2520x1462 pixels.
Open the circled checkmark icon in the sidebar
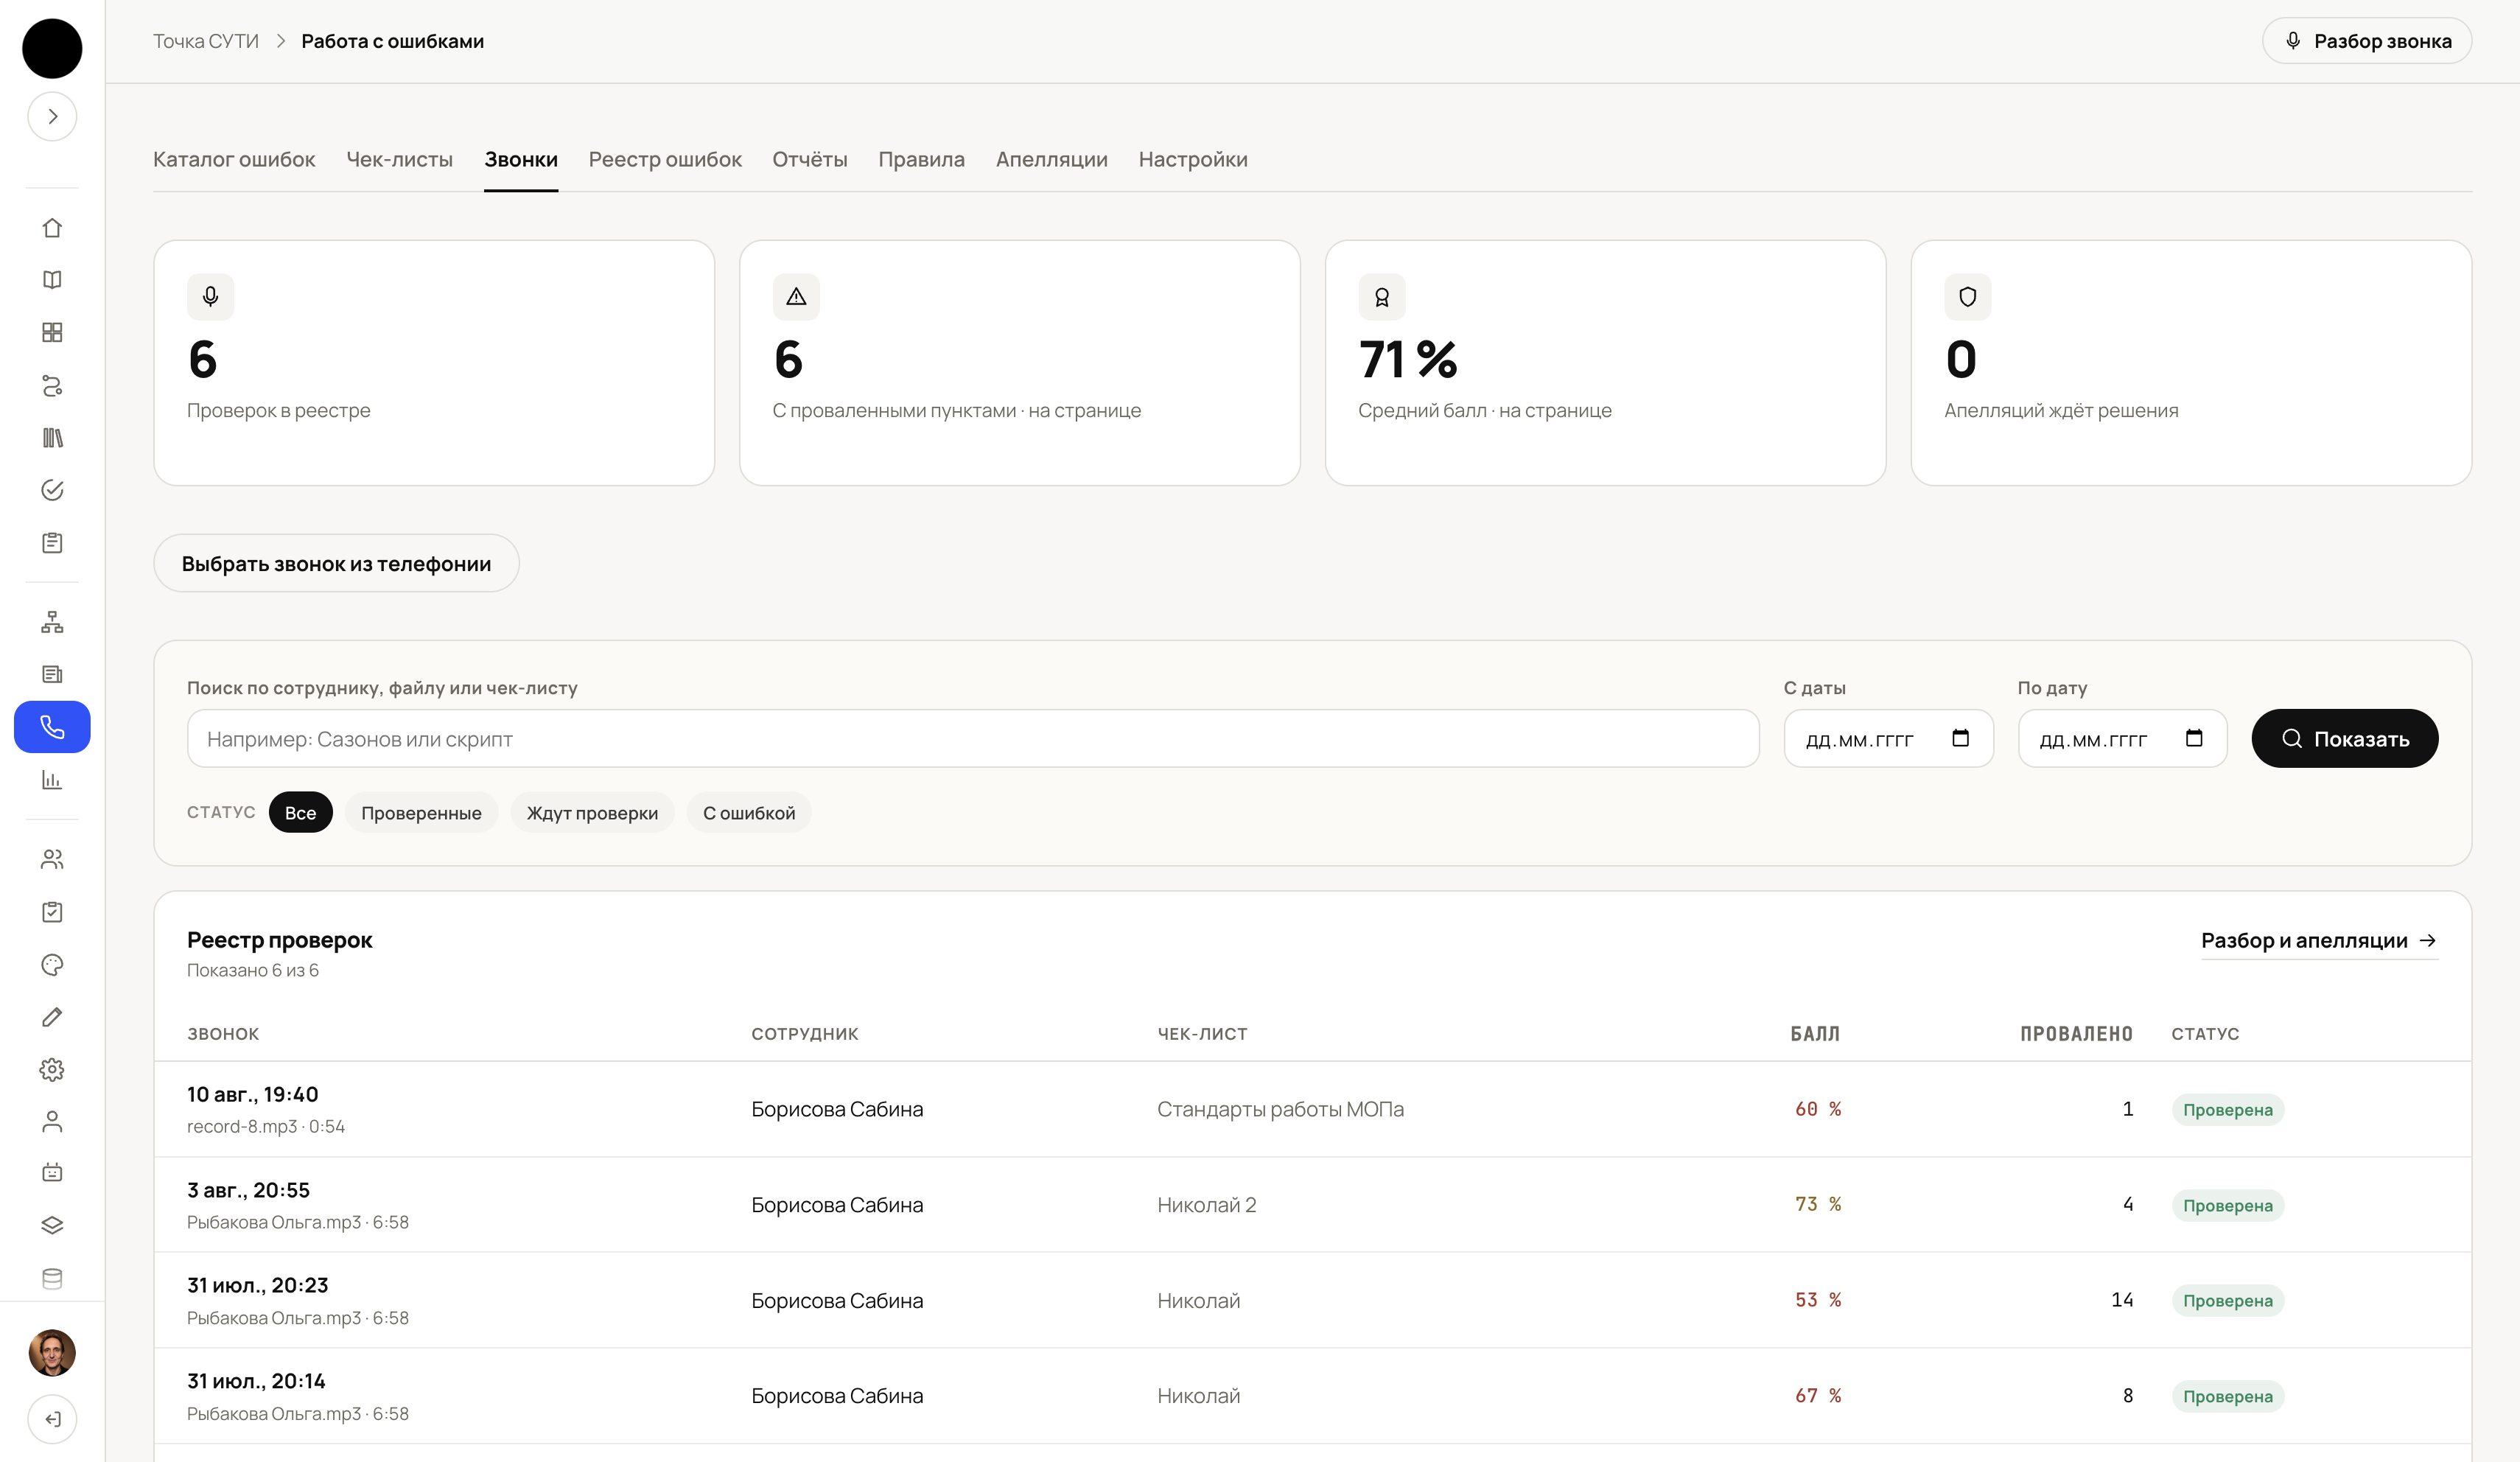click(x=52, y=490)
